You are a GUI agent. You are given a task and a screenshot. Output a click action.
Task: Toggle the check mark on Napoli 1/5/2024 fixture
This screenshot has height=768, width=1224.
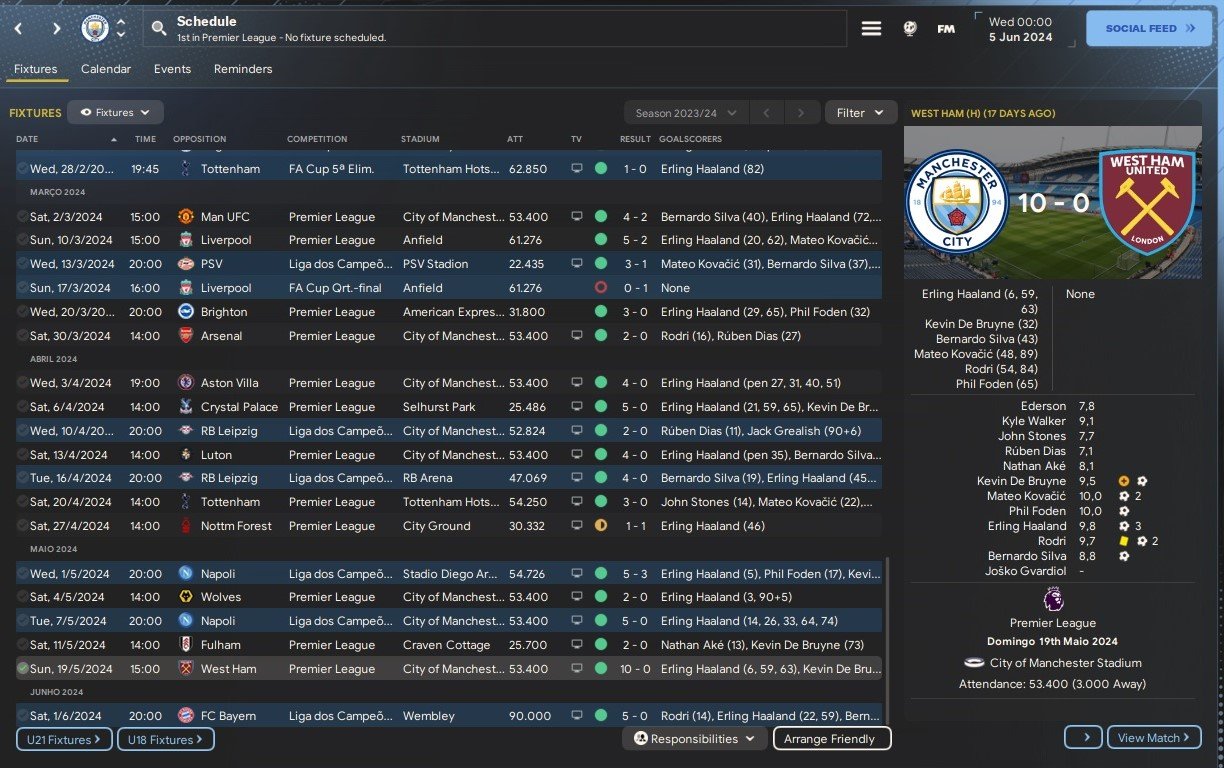pos(22,574)
